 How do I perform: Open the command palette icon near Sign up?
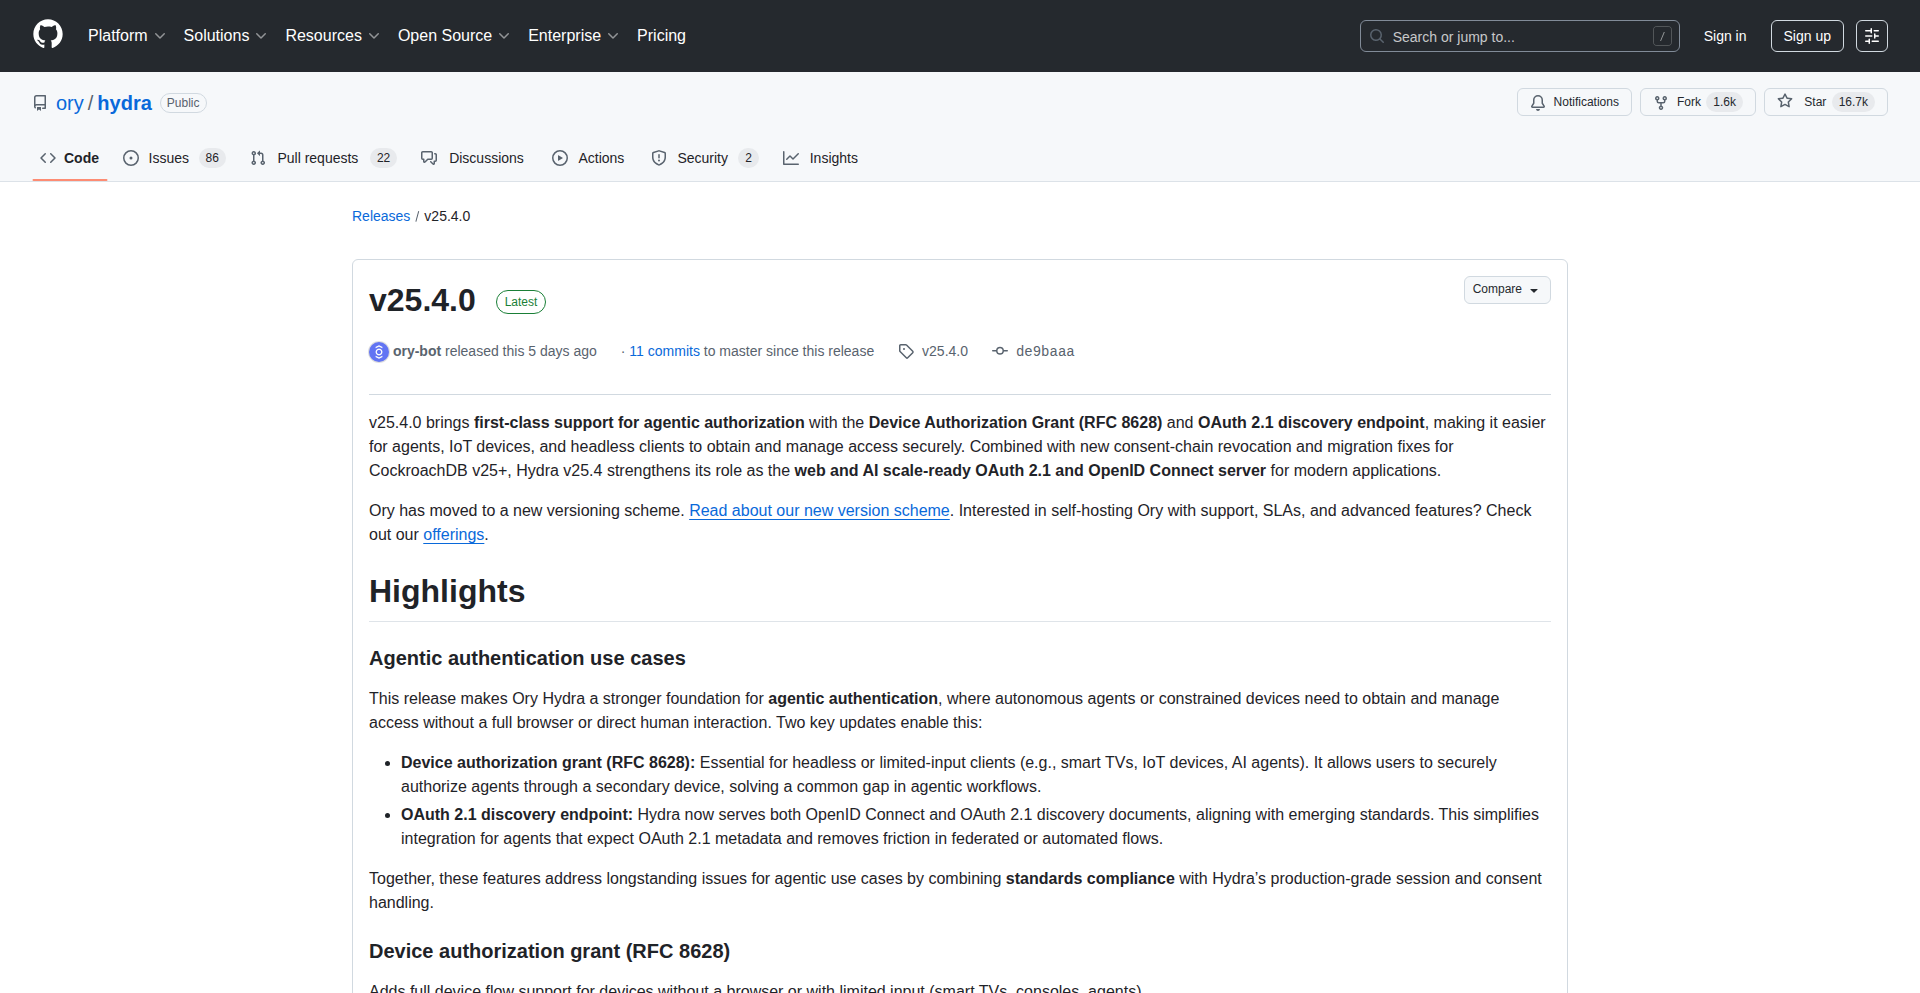tap(1872, 35)
